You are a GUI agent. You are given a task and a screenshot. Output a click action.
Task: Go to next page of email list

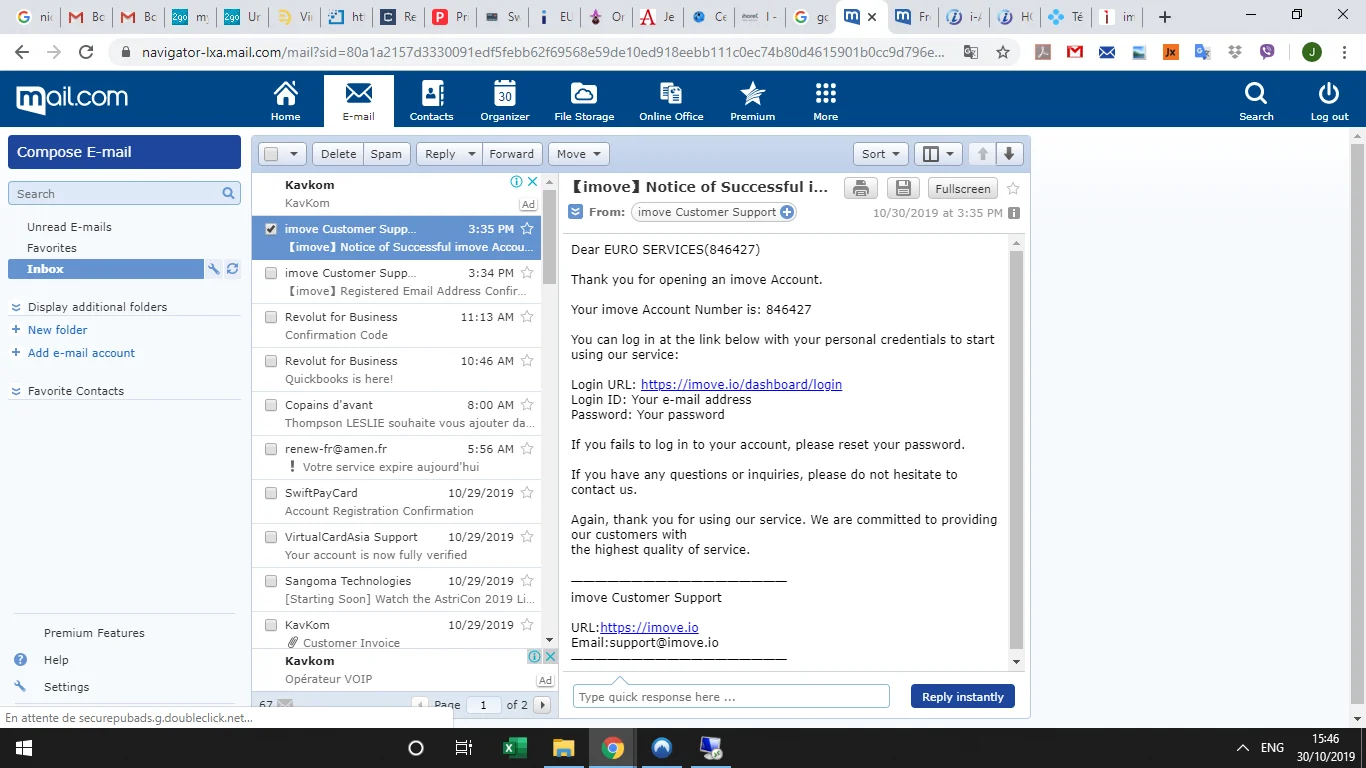(x=543, y=705)
